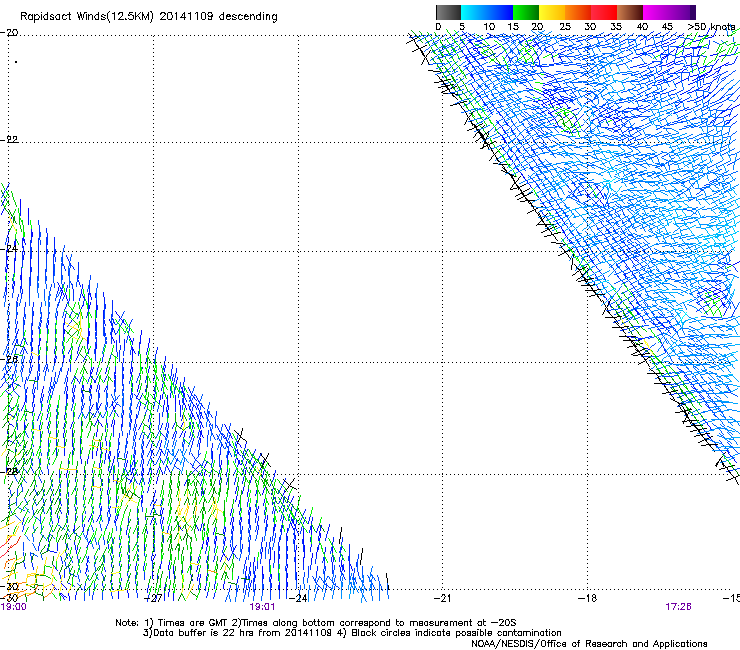
Task: Click the -27 longitude axis label
Action: point(153,598)
